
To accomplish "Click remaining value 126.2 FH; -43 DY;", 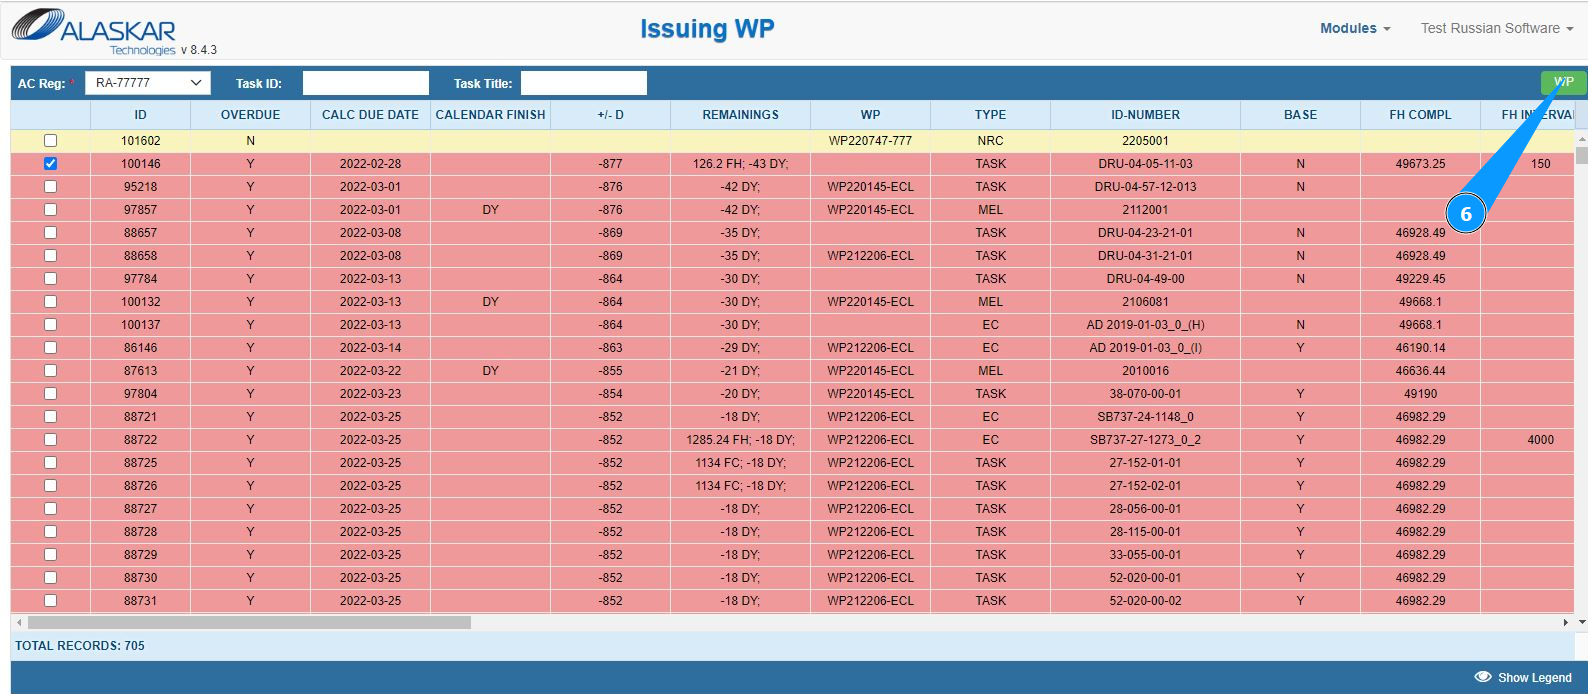I will tap(741, 164).
